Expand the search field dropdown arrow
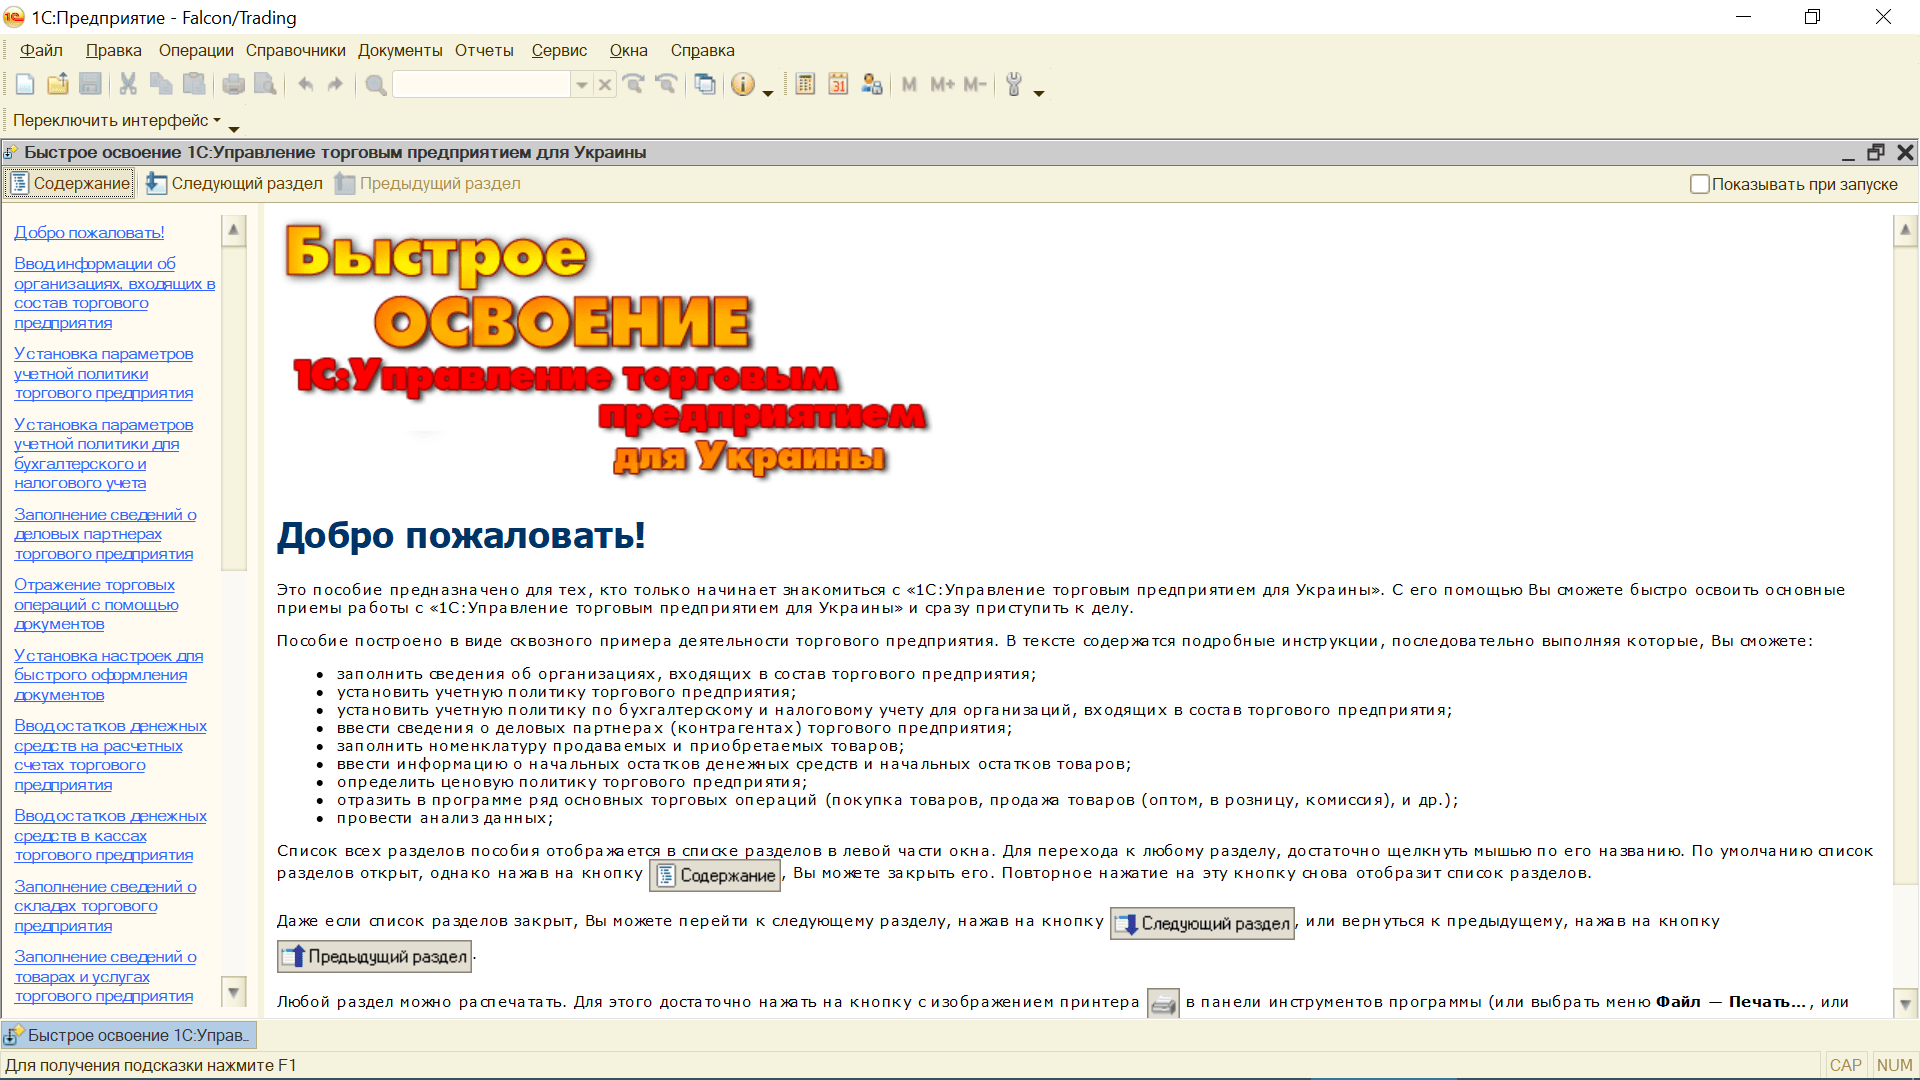Viewport: 1920px width, 1080px height. coord(581,85)
